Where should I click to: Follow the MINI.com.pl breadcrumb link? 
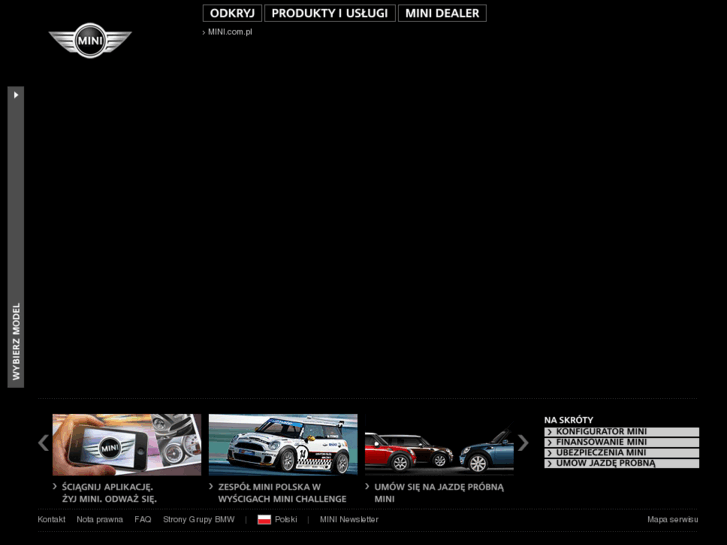coord(230,32)
